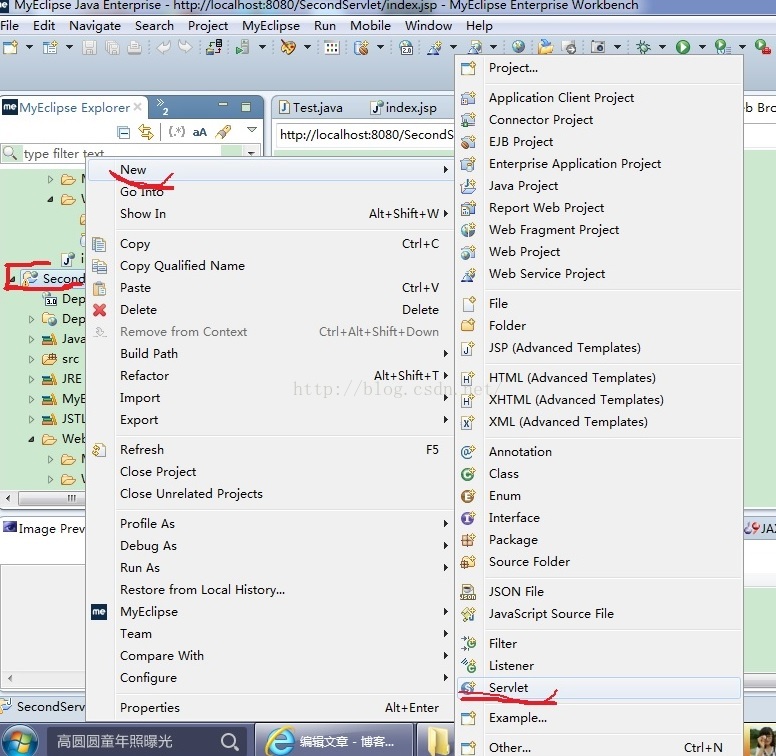Screen dimensions: 776x756
Task: Click the JSON File icon
Action: click(468, 591)
